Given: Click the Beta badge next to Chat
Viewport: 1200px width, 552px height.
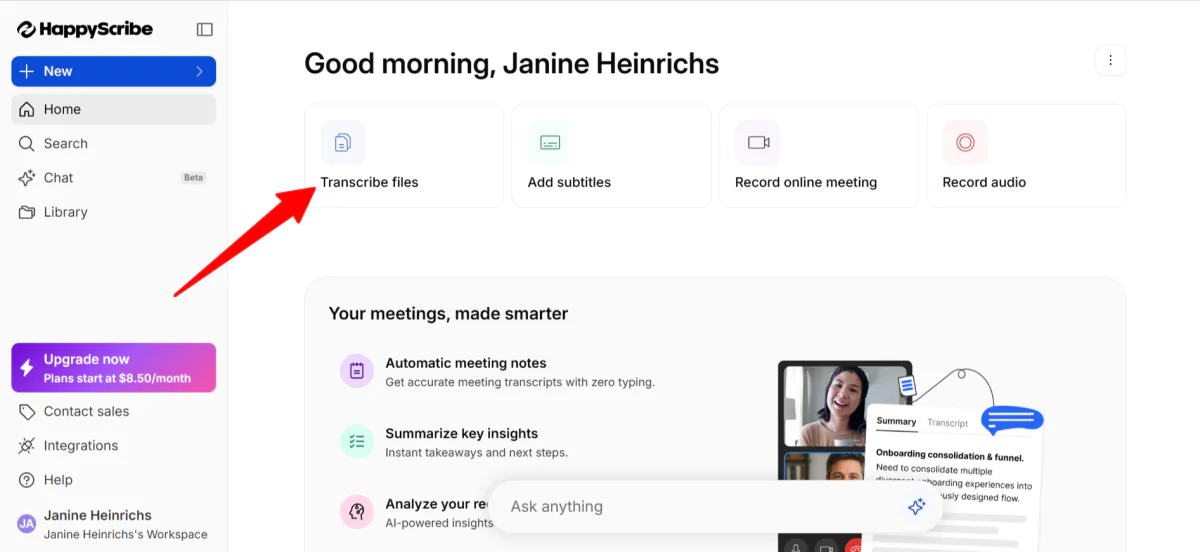Looking at the screenshot, I should (193, 177).
